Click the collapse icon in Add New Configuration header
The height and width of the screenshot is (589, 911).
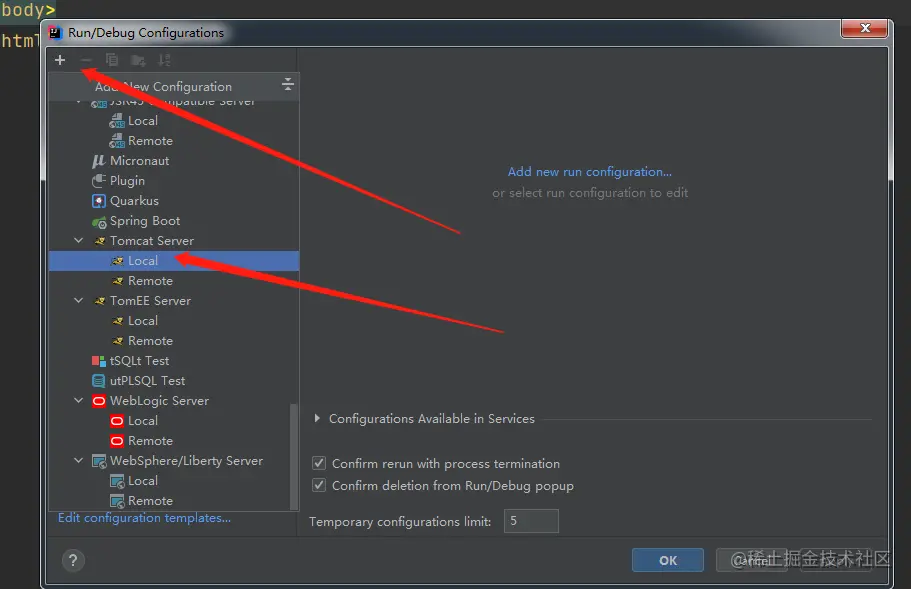click(x=288, y=85)
